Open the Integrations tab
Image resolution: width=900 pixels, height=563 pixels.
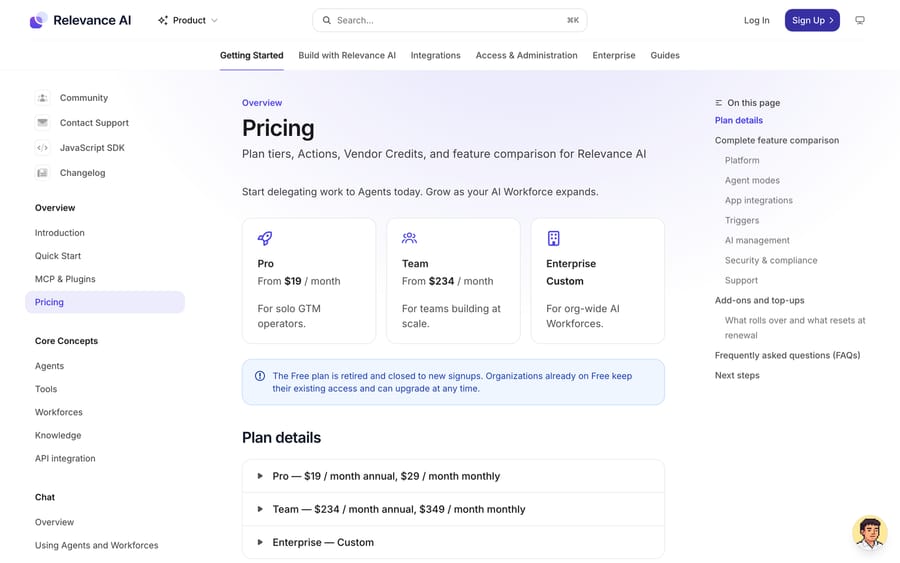click(x=436, y=55)
